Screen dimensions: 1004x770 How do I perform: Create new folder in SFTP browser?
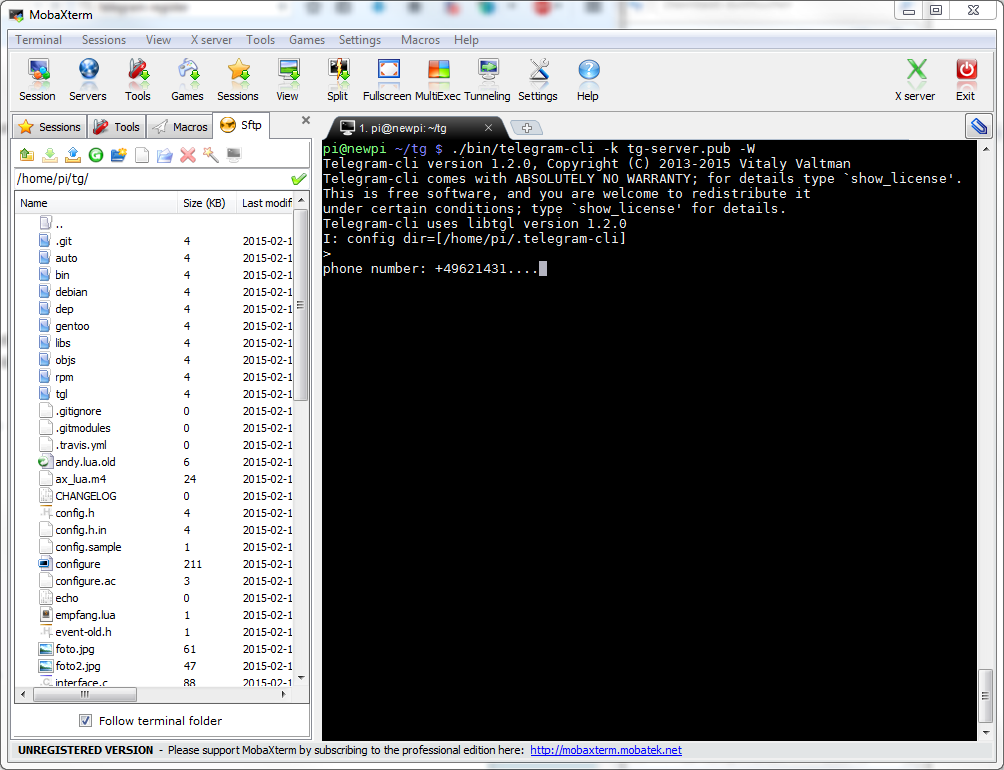(119, 155)
